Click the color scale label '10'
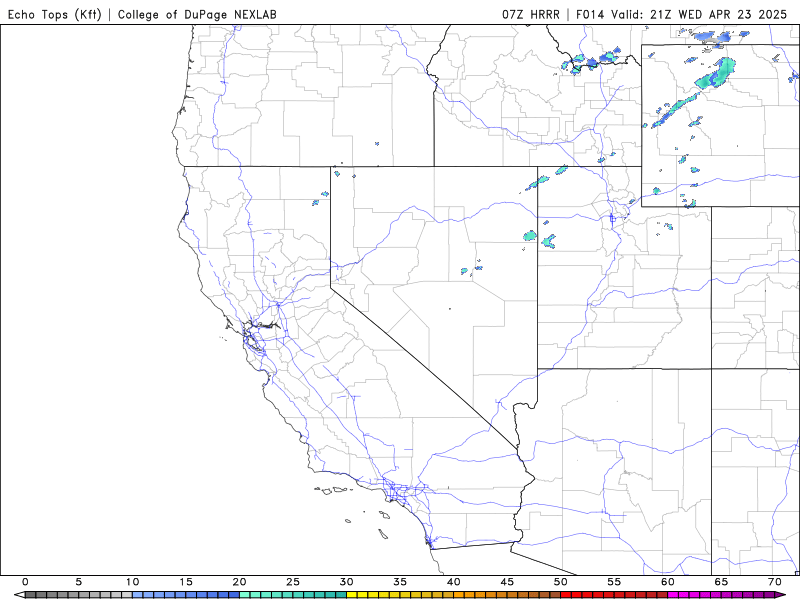Viewport: 800px width, 600px height. tap(132, 582)
